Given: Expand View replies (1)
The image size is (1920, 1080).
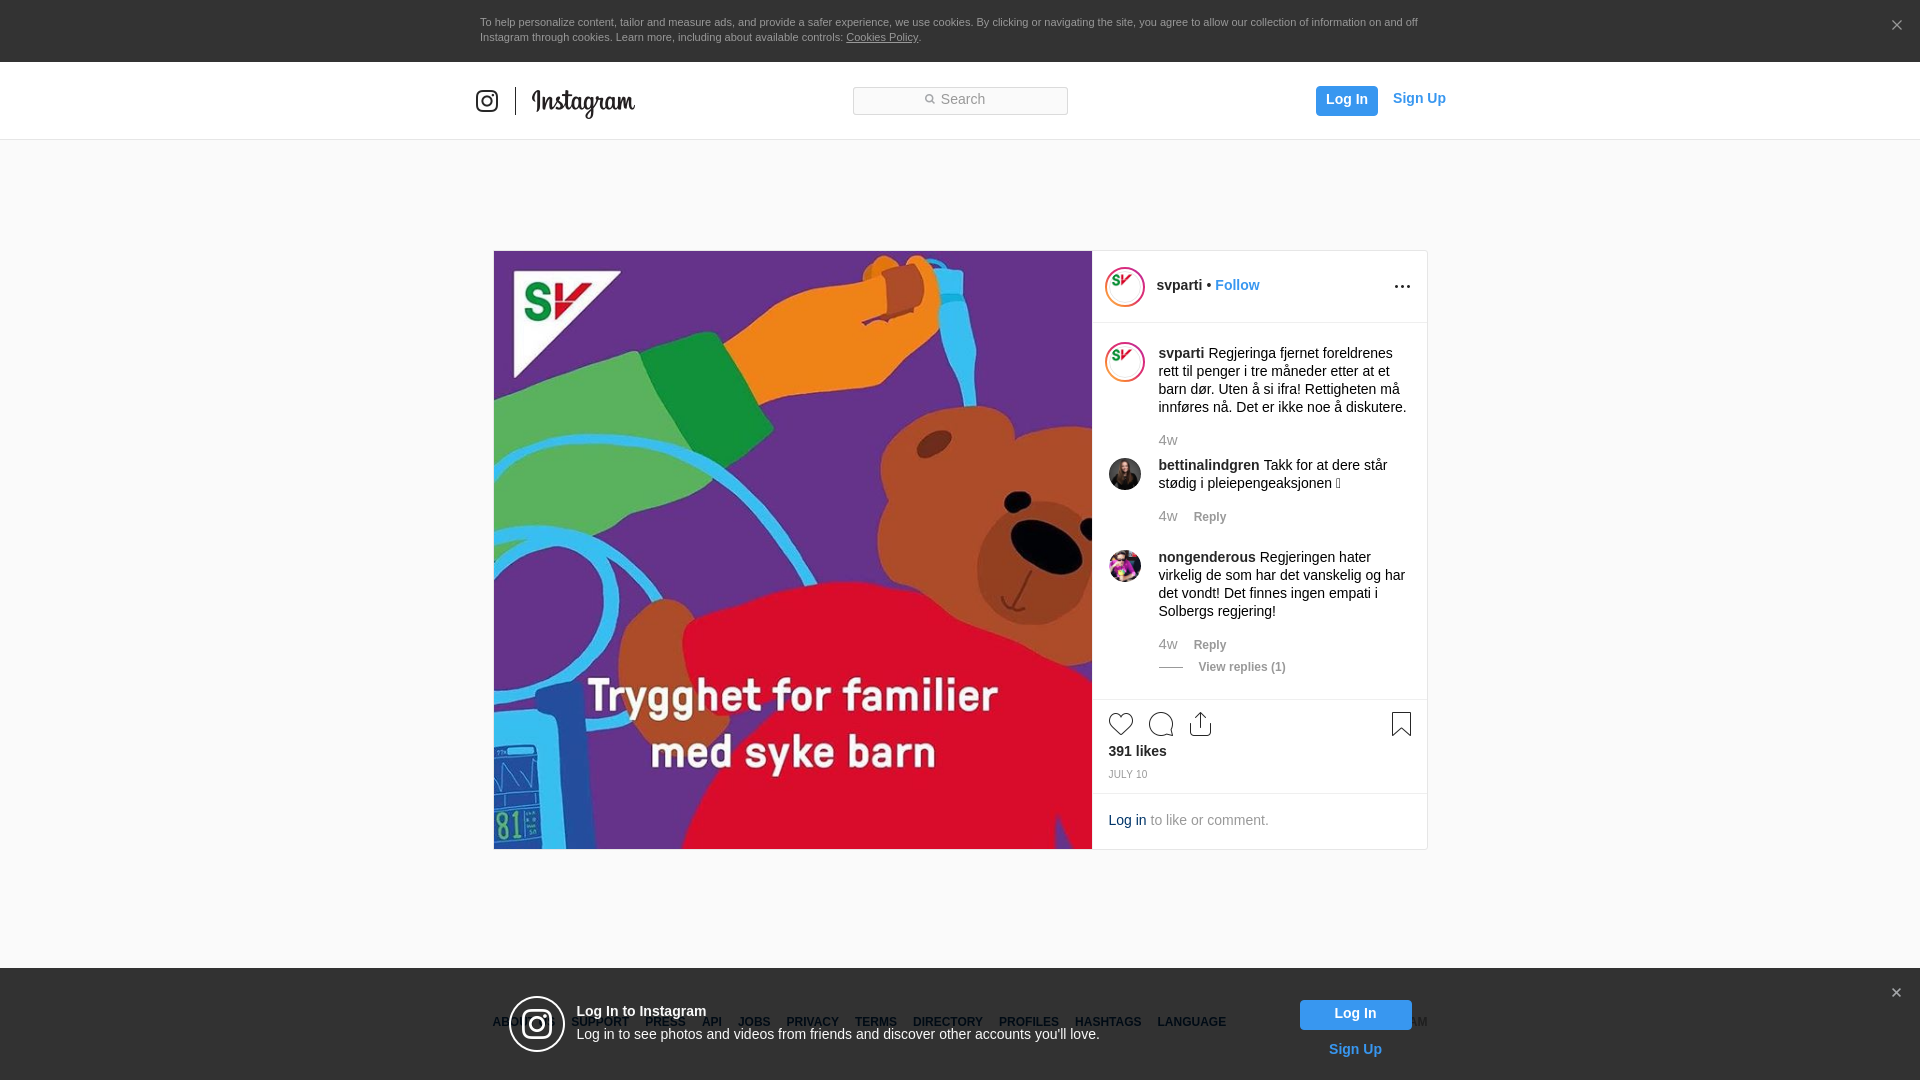Looking at the screenshot, I should tap(1242, 667).
